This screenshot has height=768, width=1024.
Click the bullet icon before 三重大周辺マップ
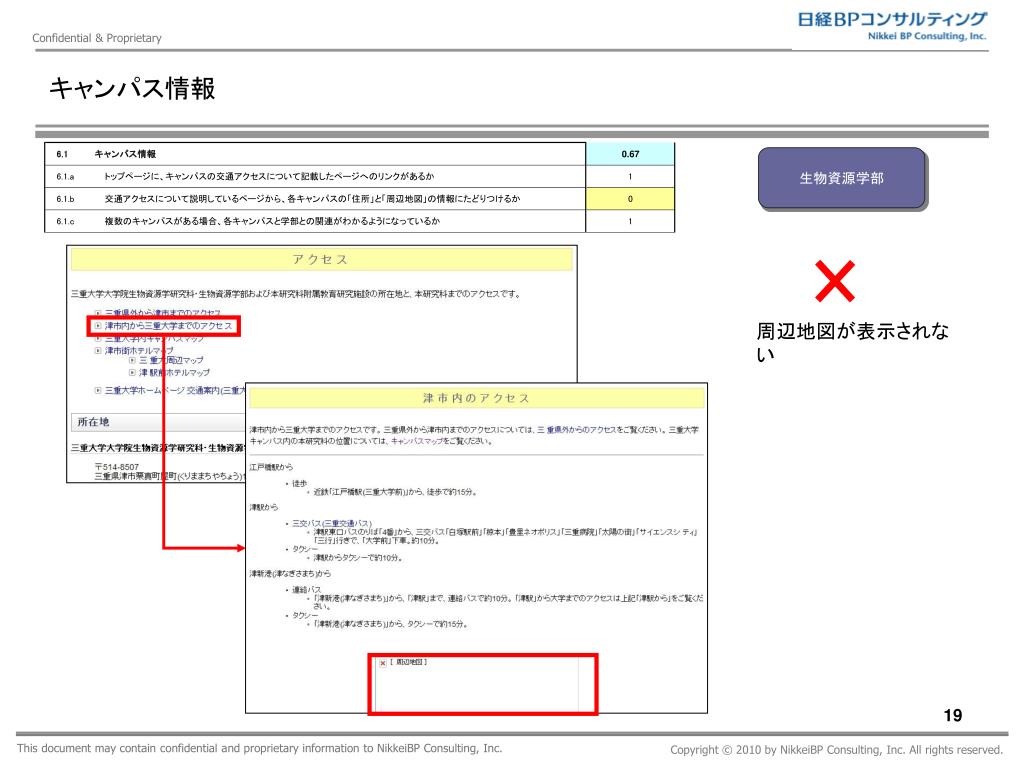pyautogui.click(x=132, y=360)
